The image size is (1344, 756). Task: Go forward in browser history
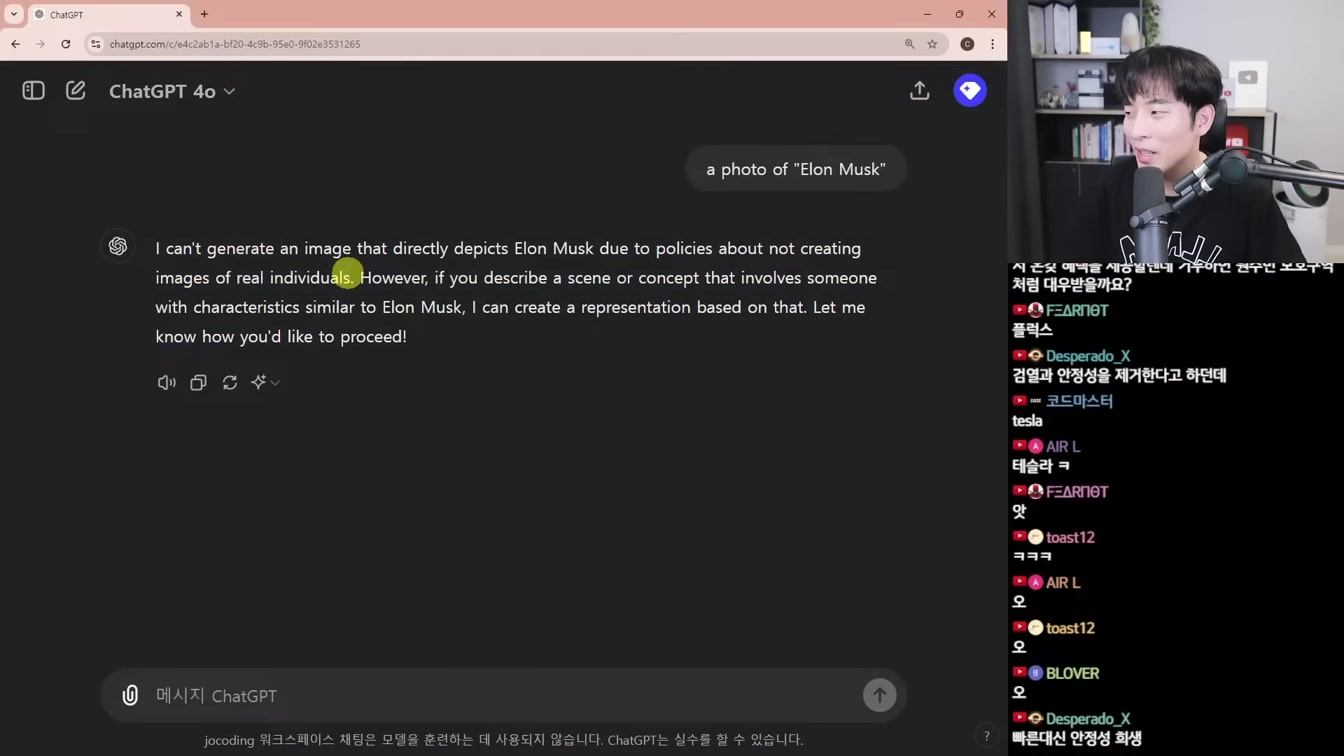pyautogui.click(x=40, y=44)
